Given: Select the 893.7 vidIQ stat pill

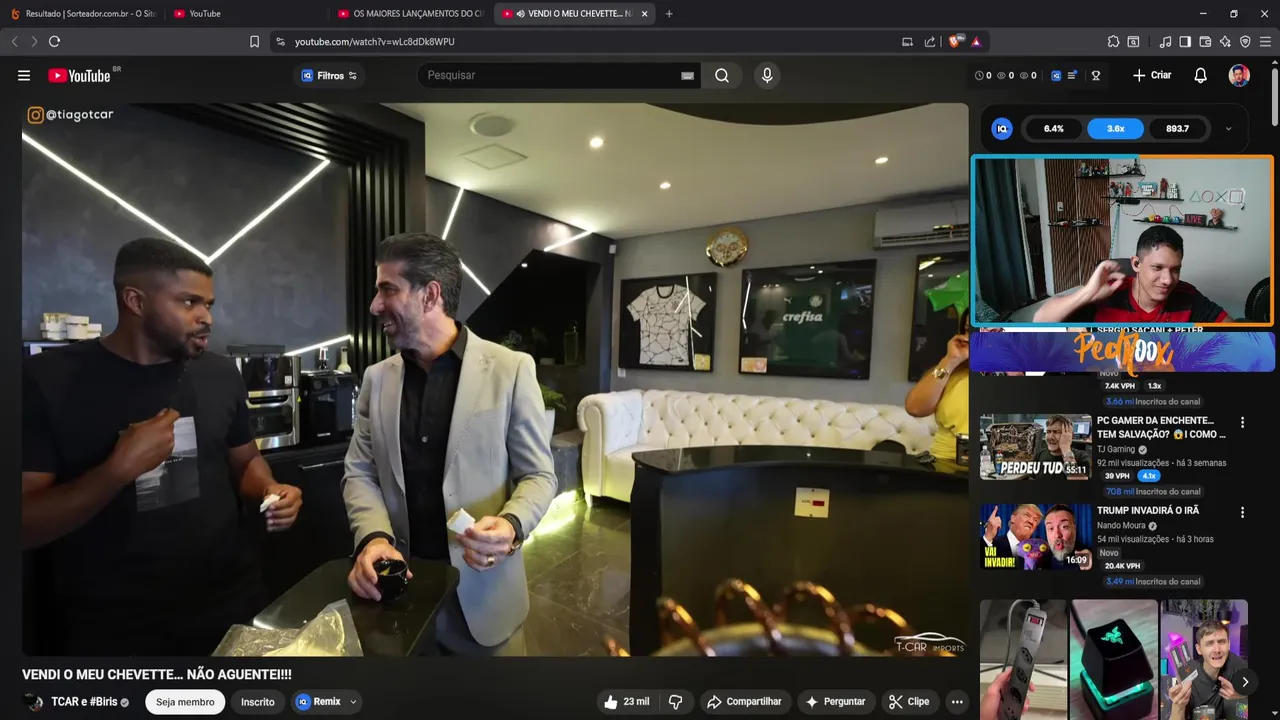Looking at the screenshot, I should click(x=1178, y=129).
